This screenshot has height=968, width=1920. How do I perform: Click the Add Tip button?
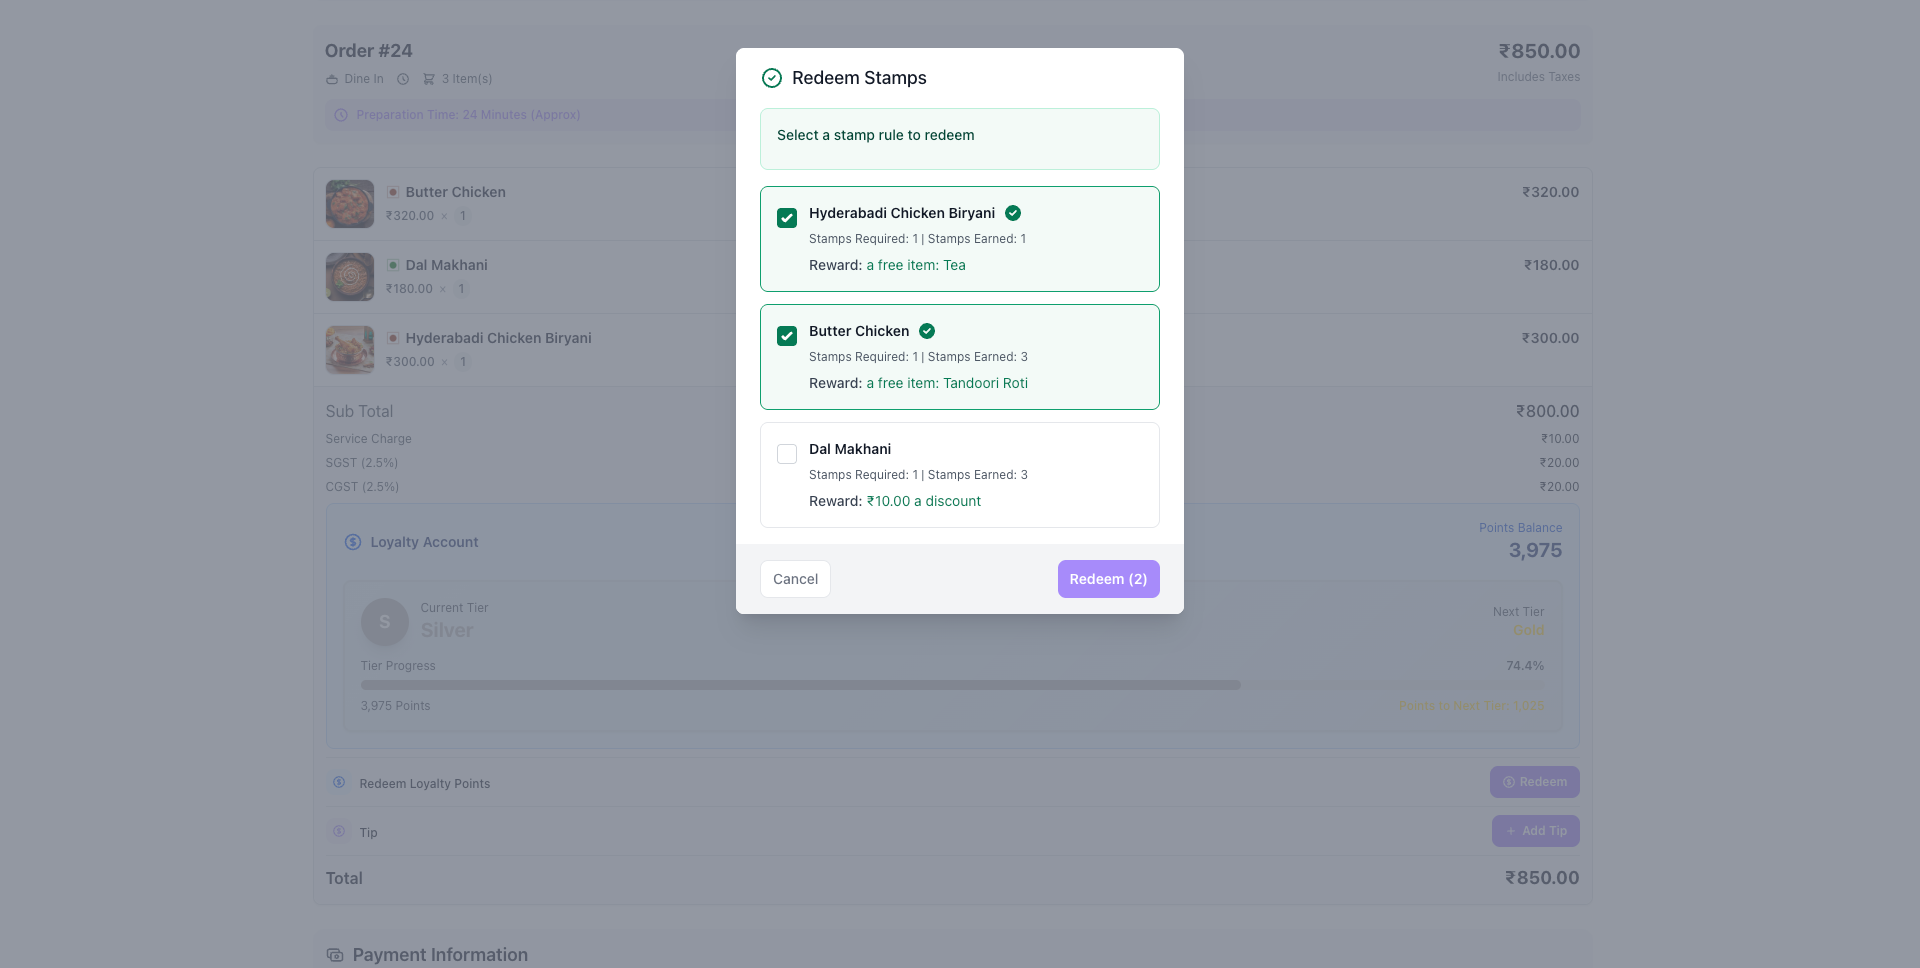[x=1535, y=831]
